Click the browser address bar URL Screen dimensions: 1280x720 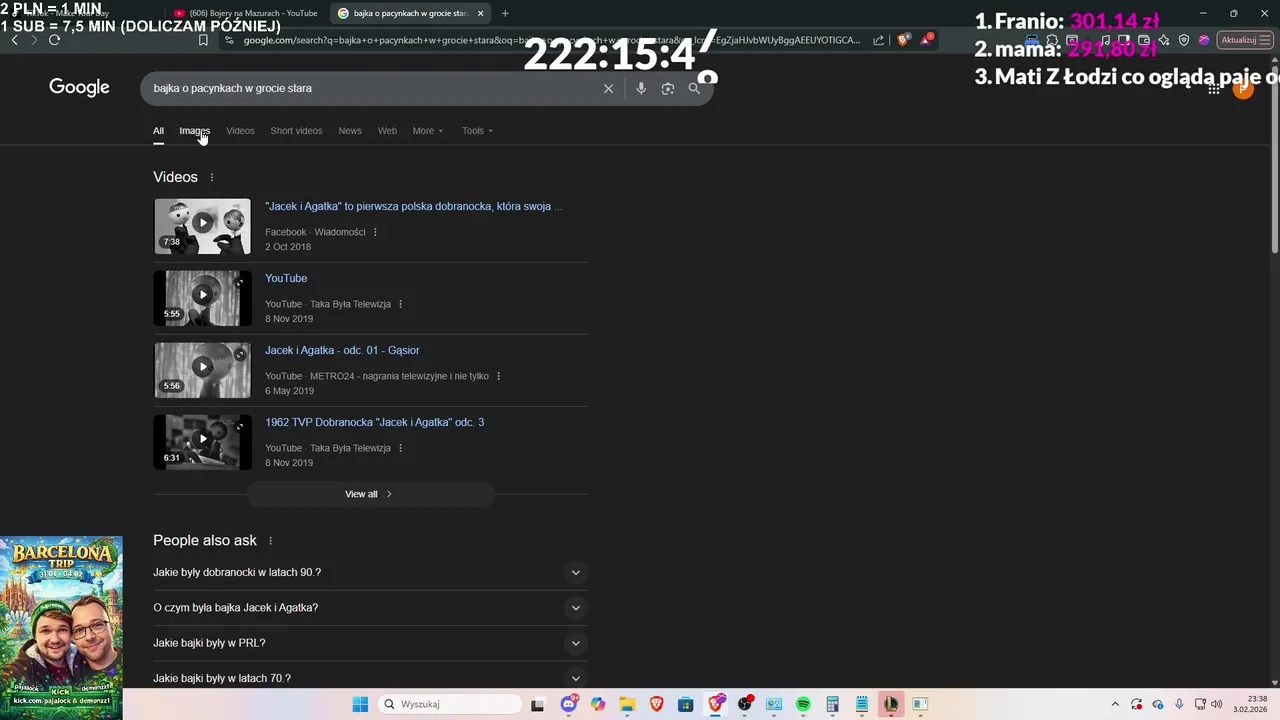point(550,40)
